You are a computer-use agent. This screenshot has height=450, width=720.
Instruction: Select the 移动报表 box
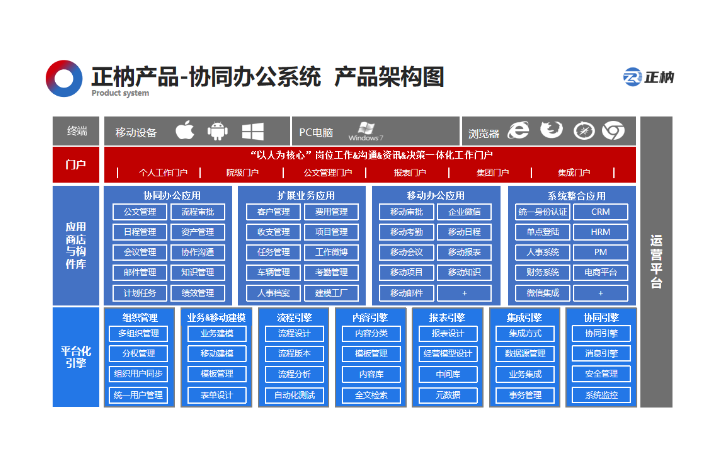tap(464, 252)
